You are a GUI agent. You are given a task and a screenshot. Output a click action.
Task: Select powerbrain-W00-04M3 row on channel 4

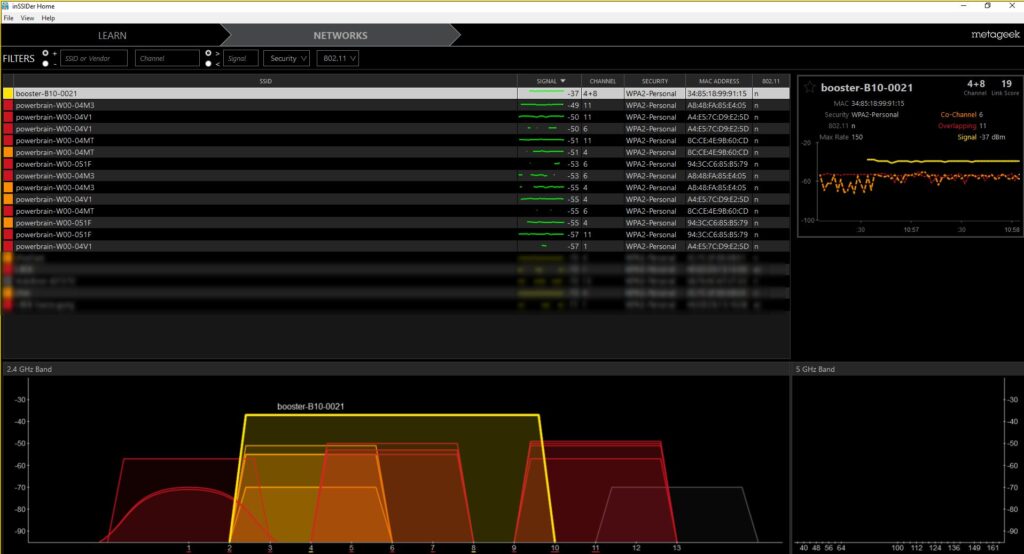(x=396, y=187)
